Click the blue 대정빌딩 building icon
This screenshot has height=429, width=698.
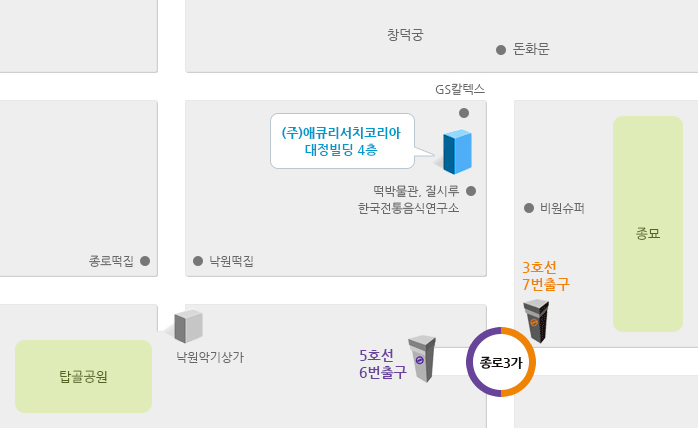click(x=457, y=152)
